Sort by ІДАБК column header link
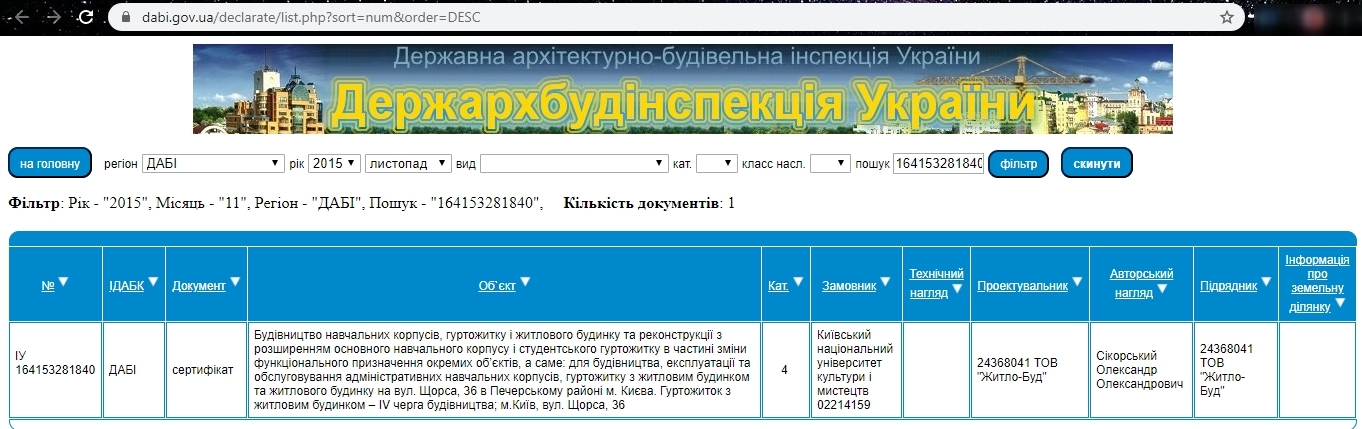 [x=126, y=286]
